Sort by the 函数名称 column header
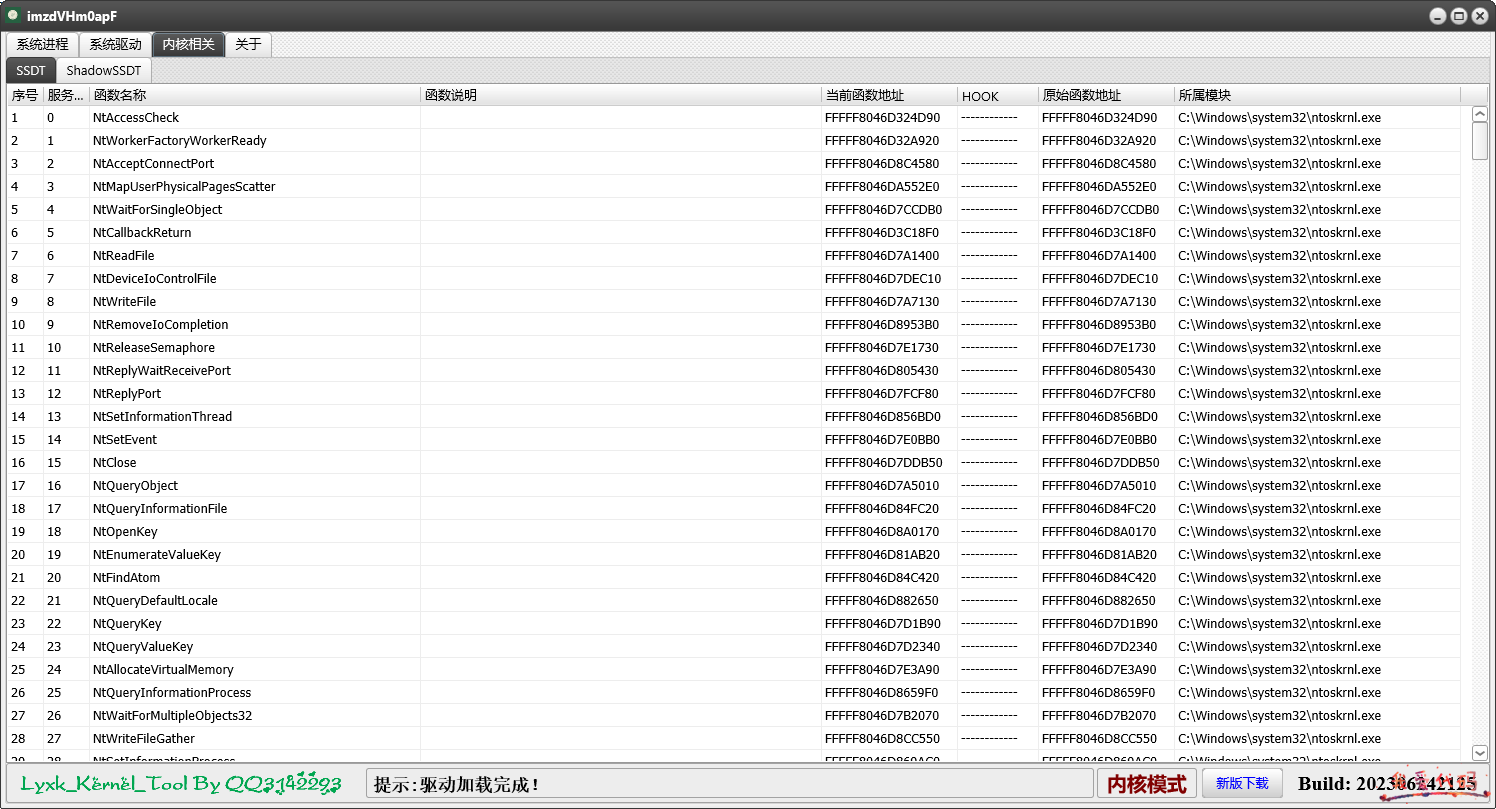 (254, 96)
